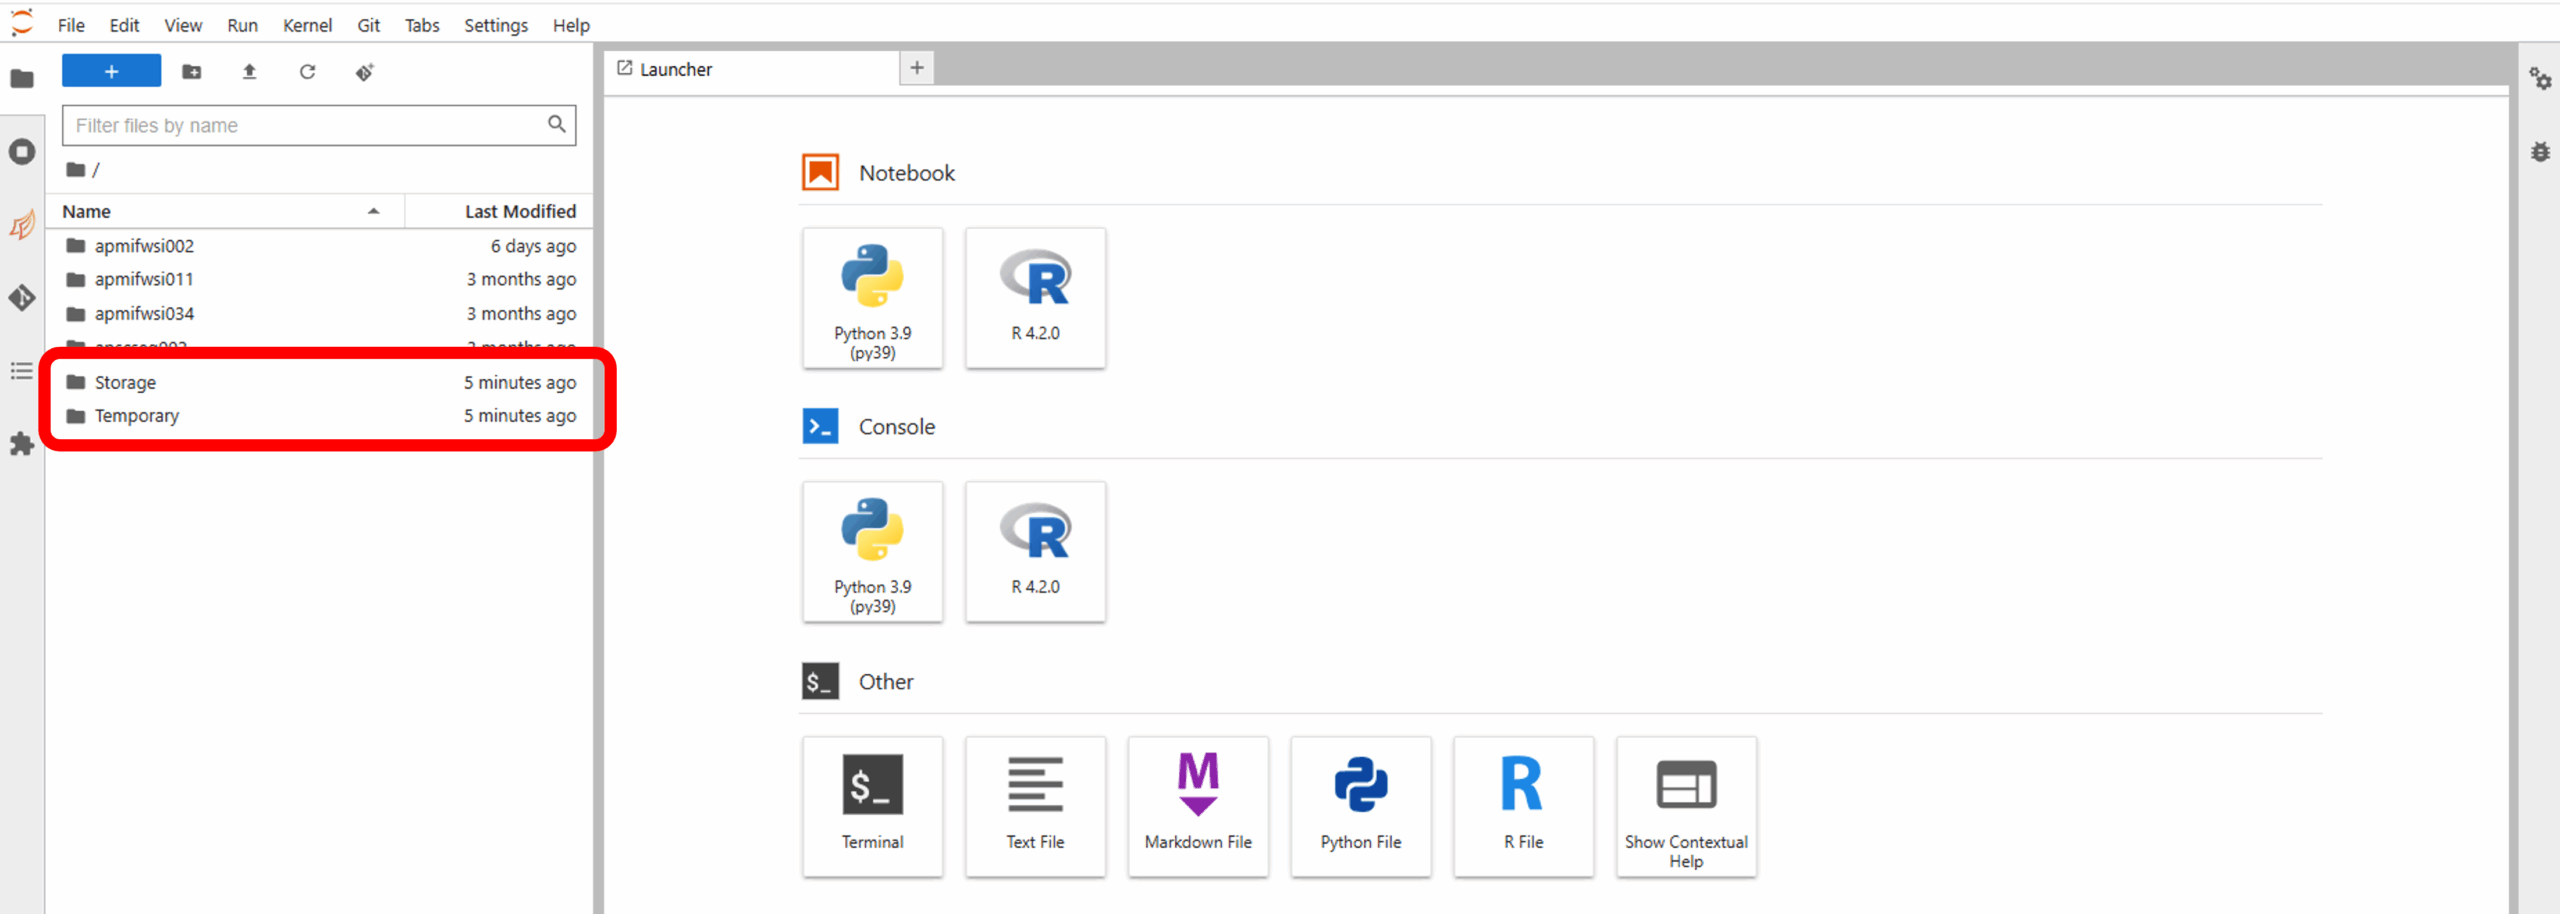Open the Git sidebar panel
Viewport: 2560px width, 914px height.
coord(22,298)
